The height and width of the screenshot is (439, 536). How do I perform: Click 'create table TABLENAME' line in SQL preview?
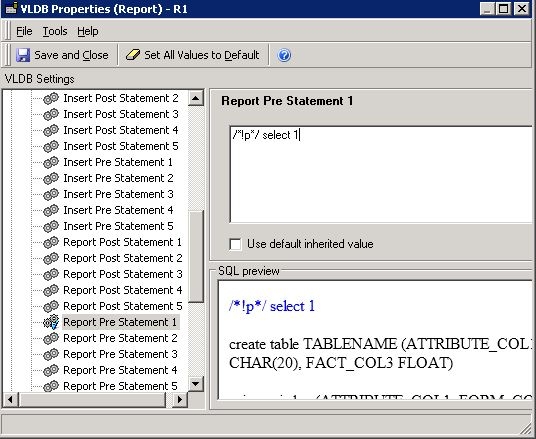[380, 344]
